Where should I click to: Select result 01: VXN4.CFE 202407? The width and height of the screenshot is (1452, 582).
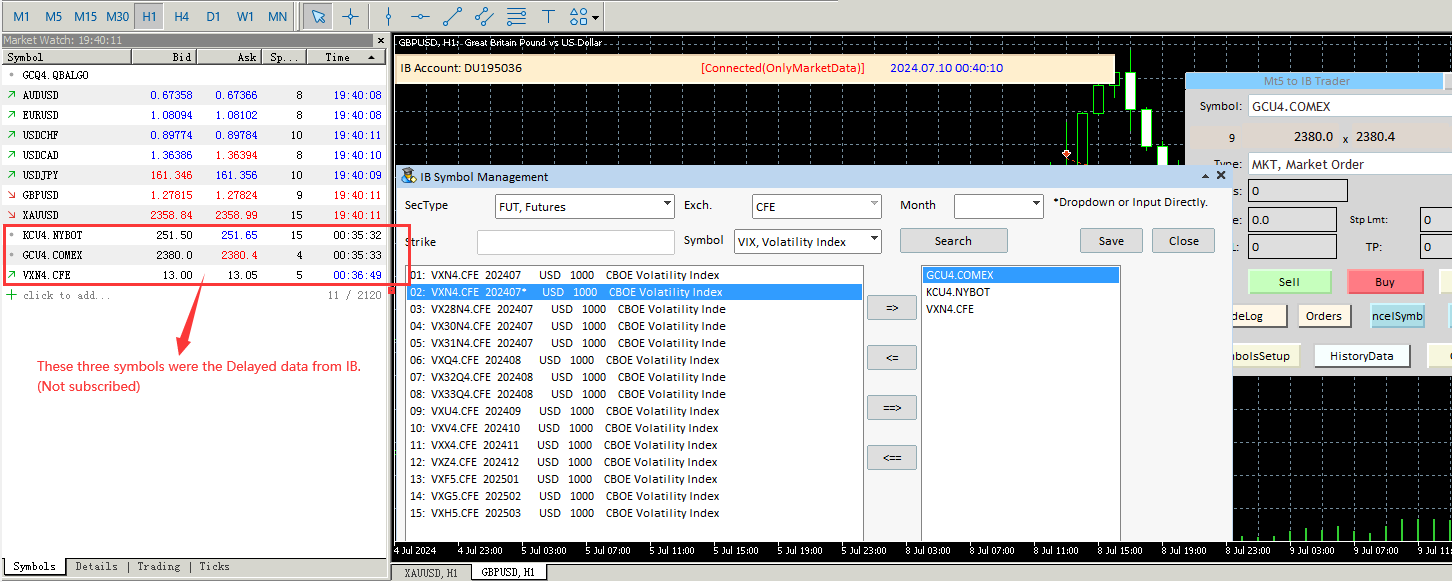(635, 275)
